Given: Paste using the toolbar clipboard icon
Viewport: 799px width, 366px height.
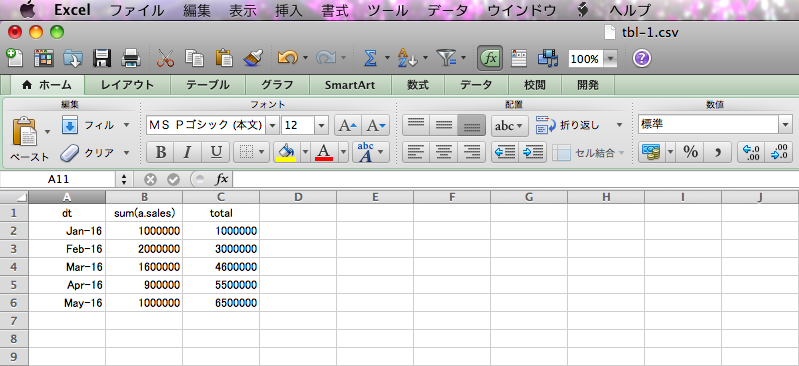Looking at the screenshot, I should tap(223, 58).
